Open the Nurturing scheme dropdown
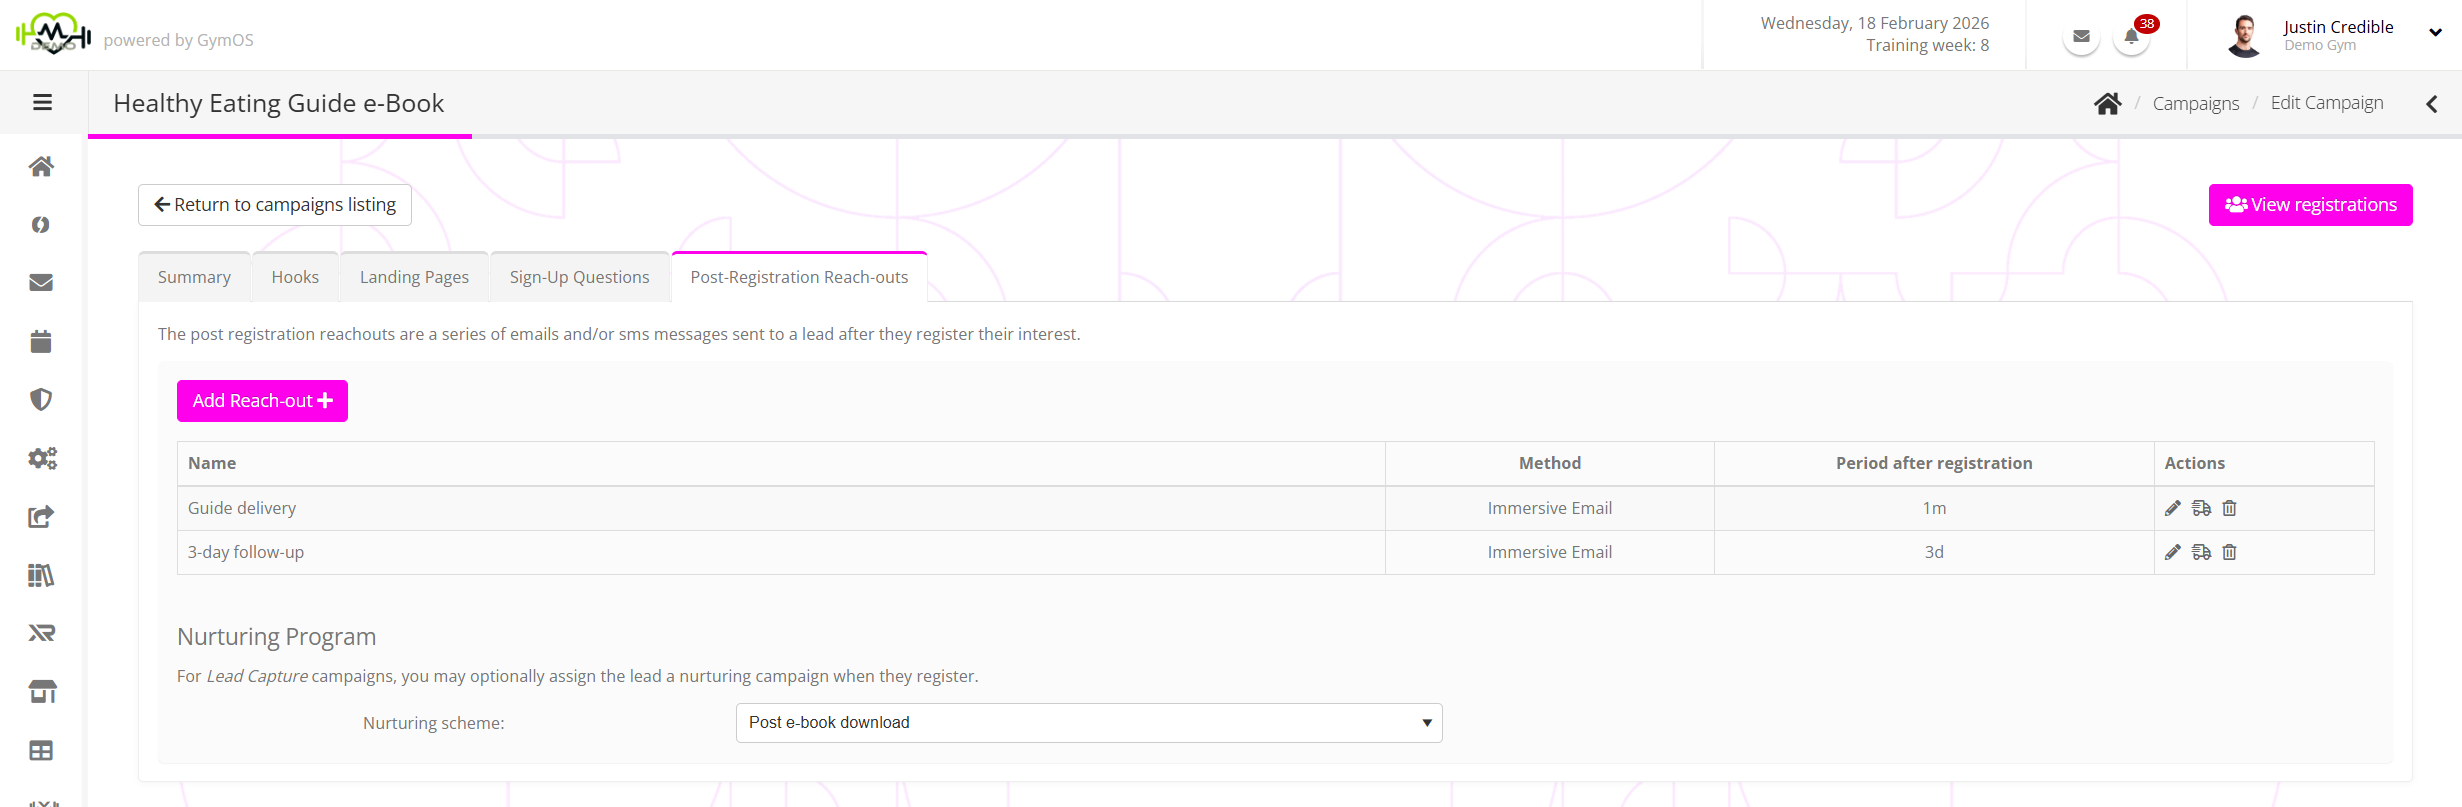Screen dimensions: 2462x807 (x=1088, y=723)
